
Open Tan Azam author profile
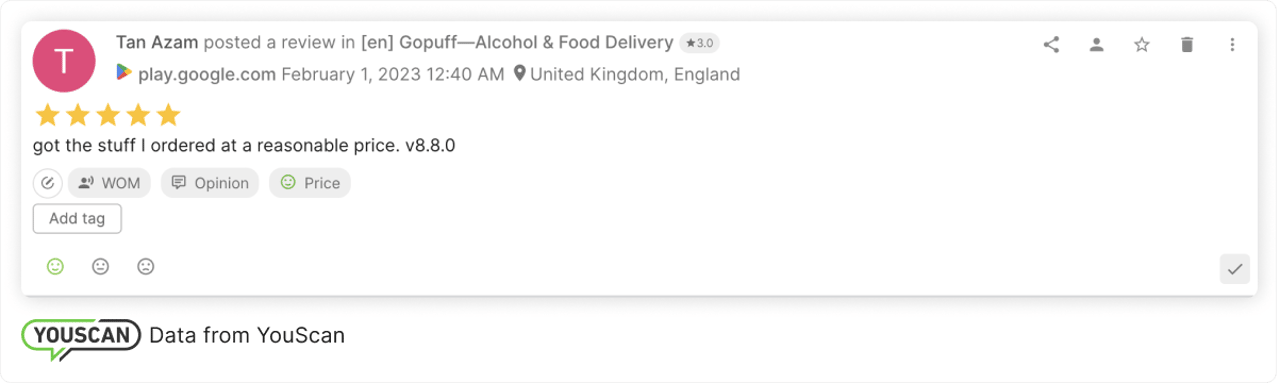[x=156, y=42]
